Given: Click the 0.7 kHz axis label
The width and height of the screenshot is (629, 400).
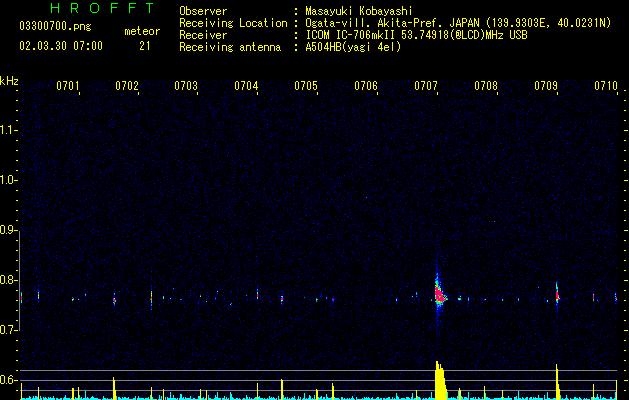Looking at the screenshot, I should point(8,330).
